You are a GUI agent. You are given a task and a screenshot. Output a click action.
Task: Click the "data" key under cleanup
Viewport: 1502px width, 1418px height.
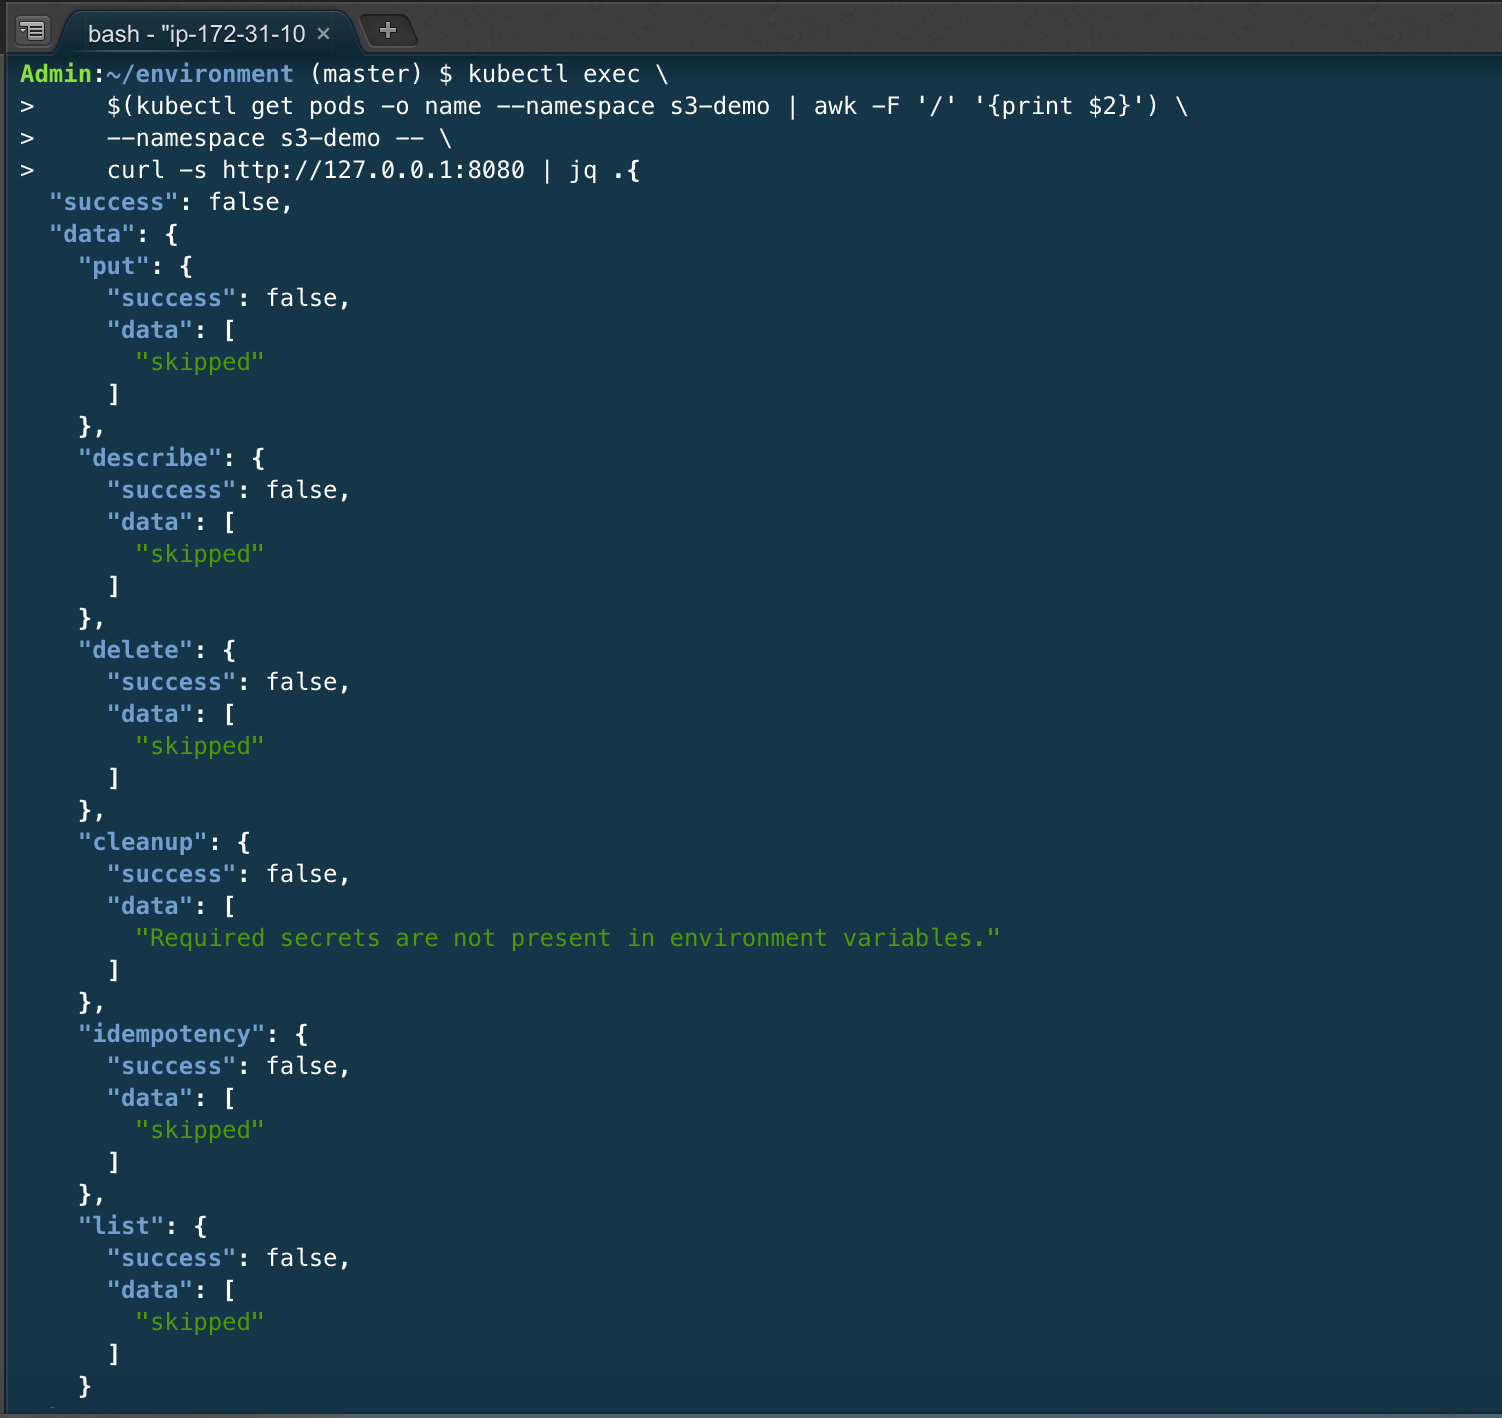pyautogui.click(x=150, y=905)
